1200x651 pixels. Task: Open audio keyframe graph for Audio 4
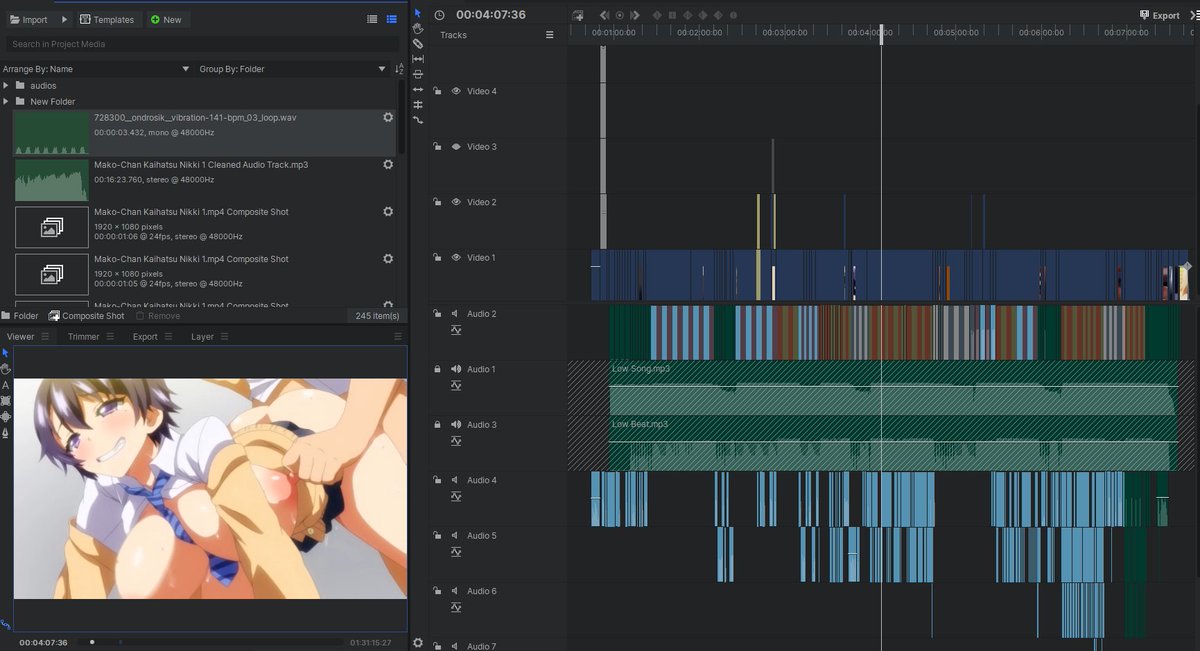(456, 496)
